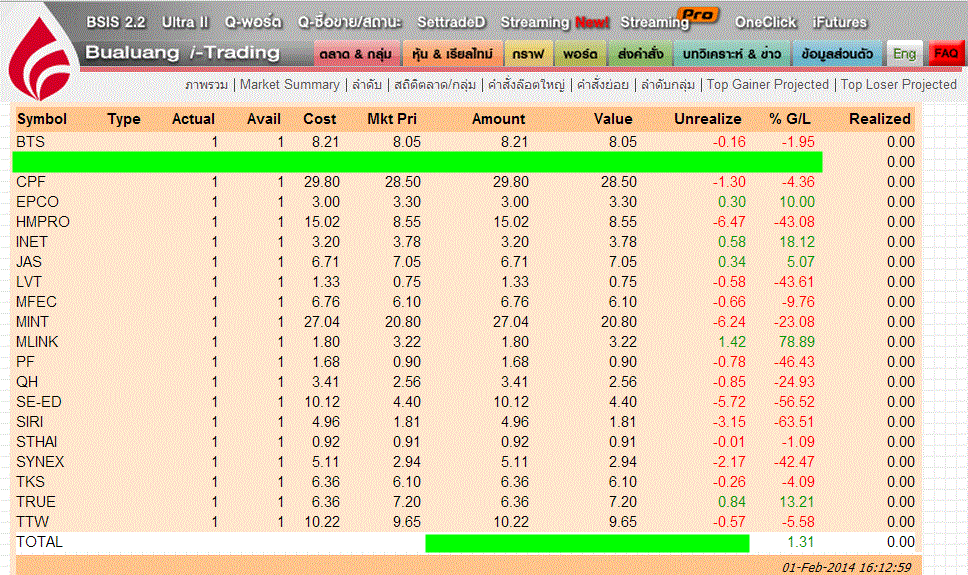This screenshot has width=968, height=575.
Task: Click the red FAQ button
Action: click(945, 53)
